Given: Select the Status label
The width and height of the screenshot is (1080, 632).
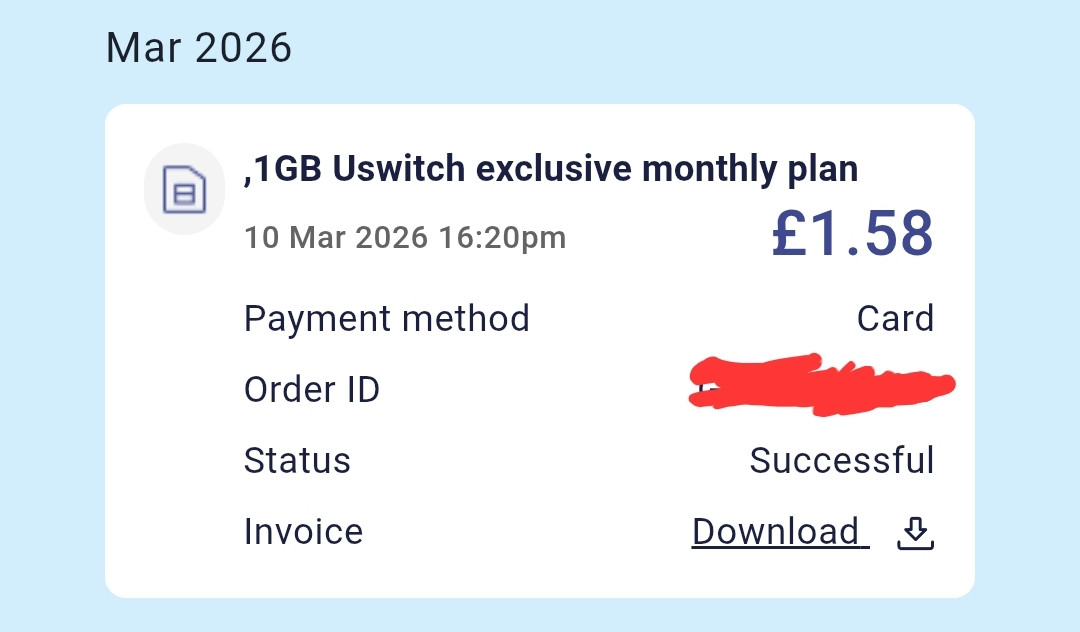Looking at the screenshot, I should [297, 460].
